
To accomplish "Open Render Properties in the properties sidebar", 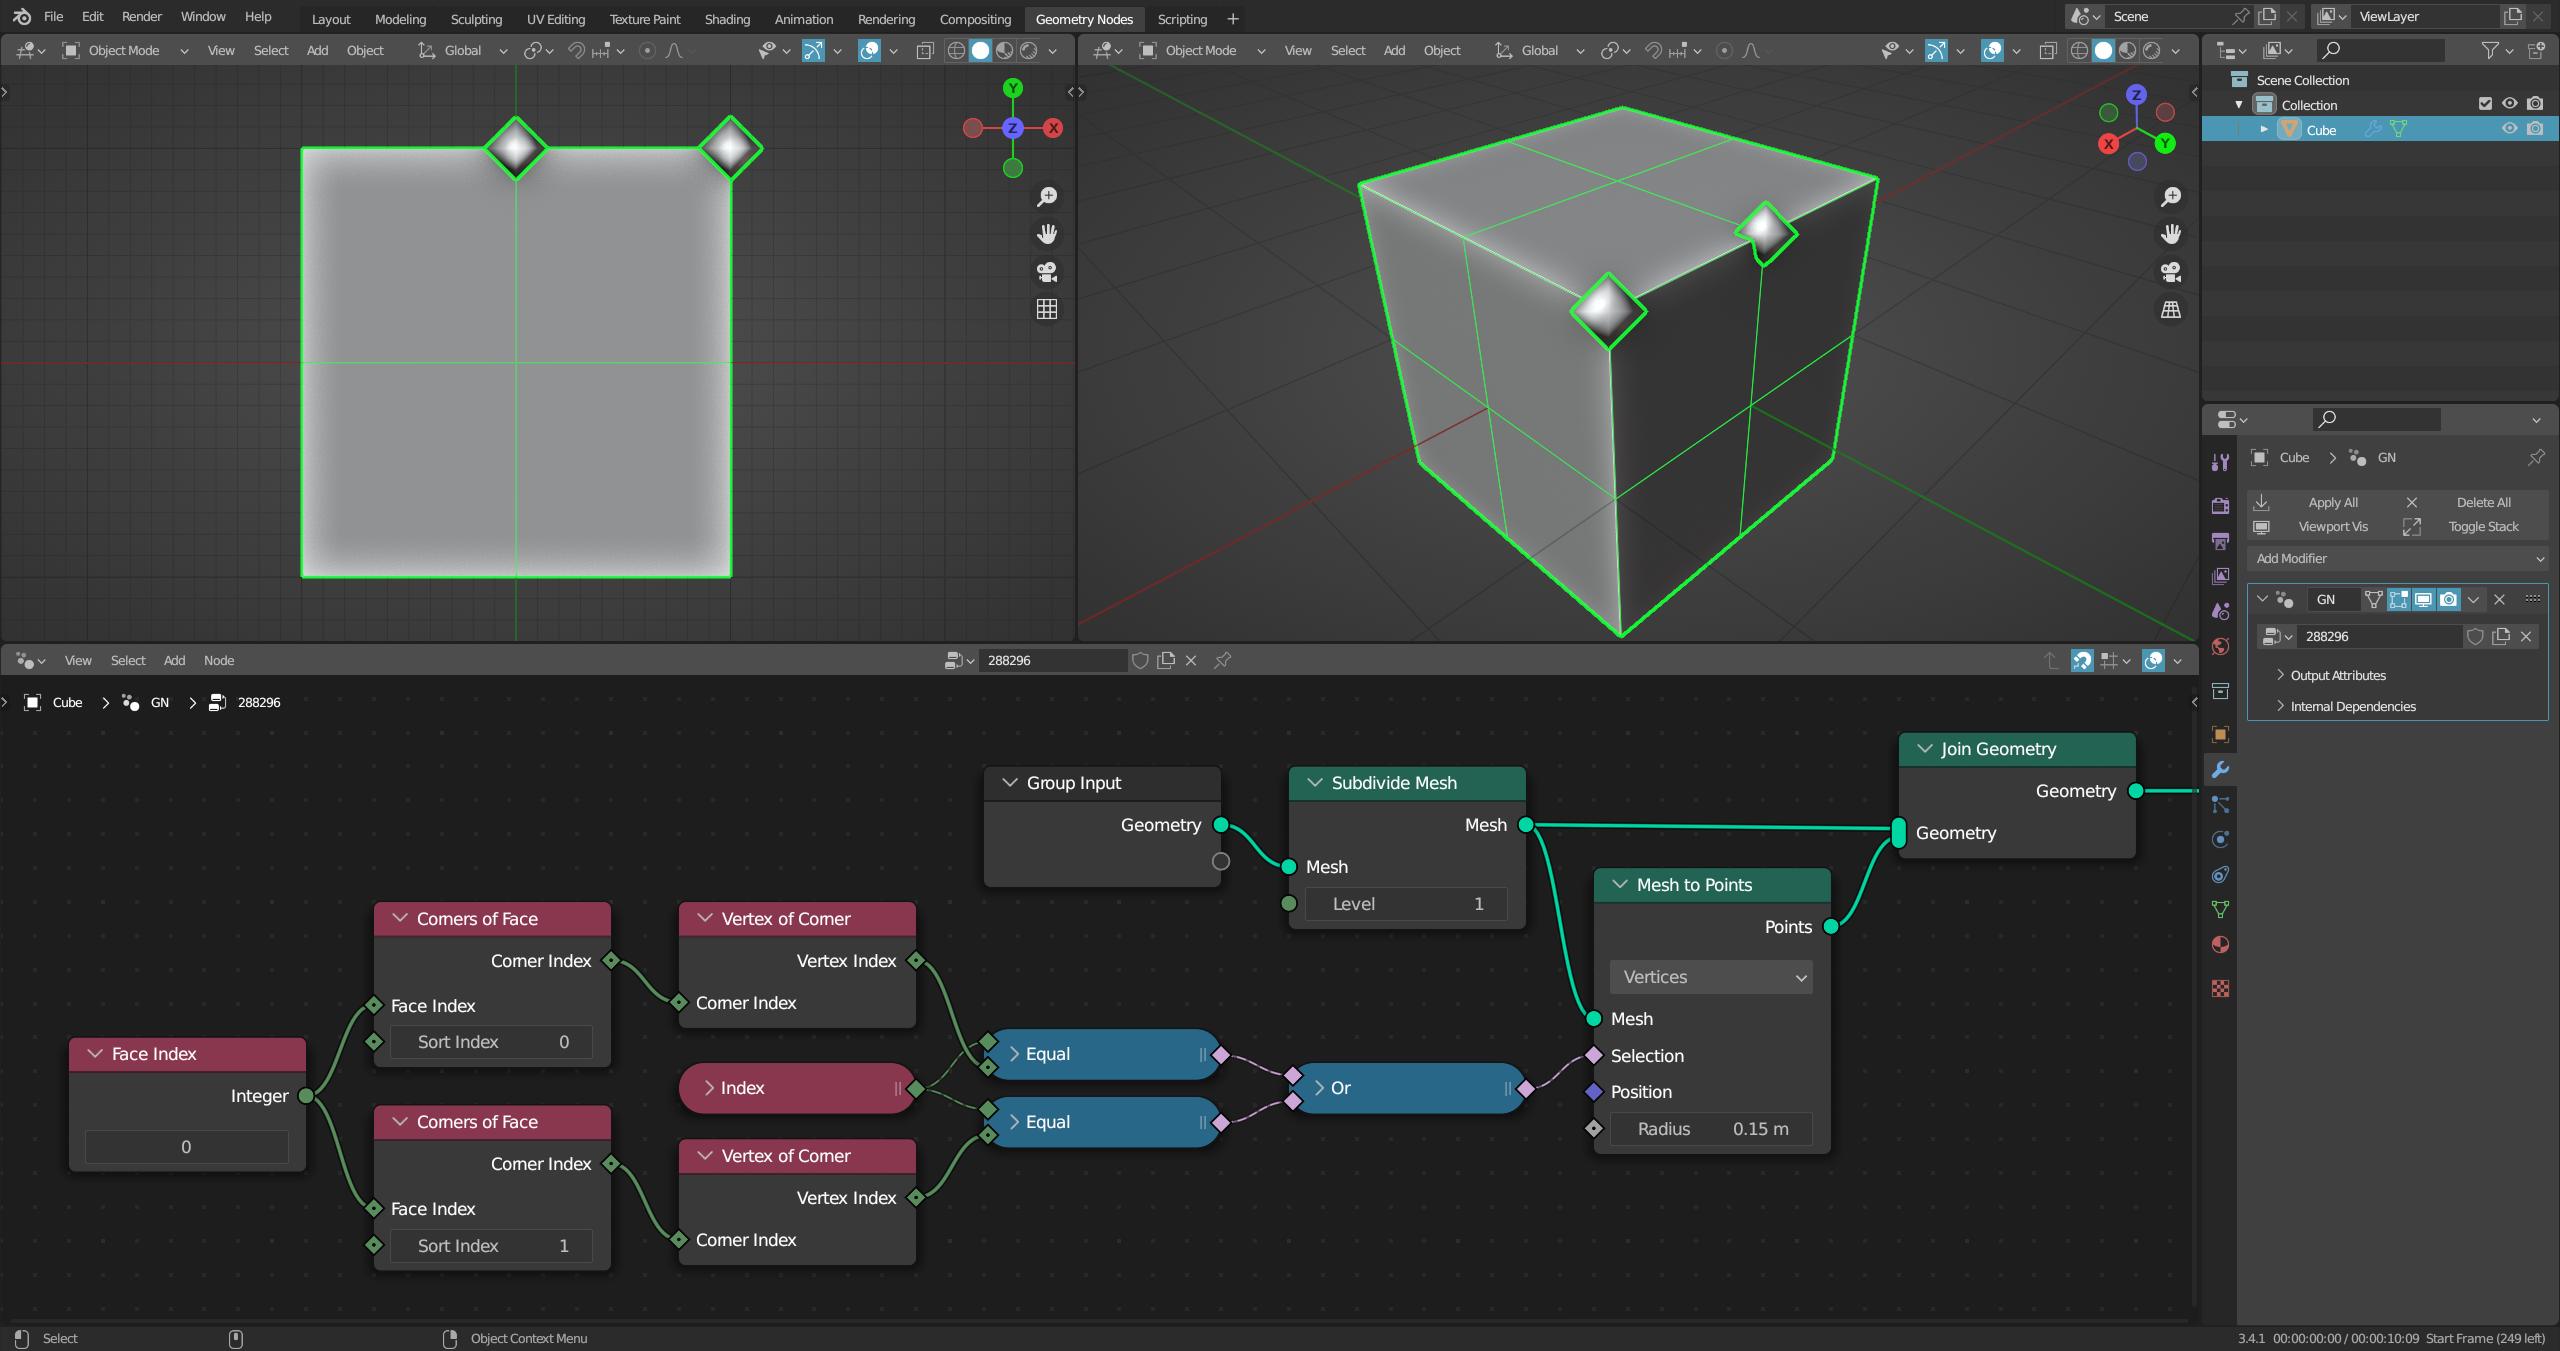I will click(x=2219, y=505).
